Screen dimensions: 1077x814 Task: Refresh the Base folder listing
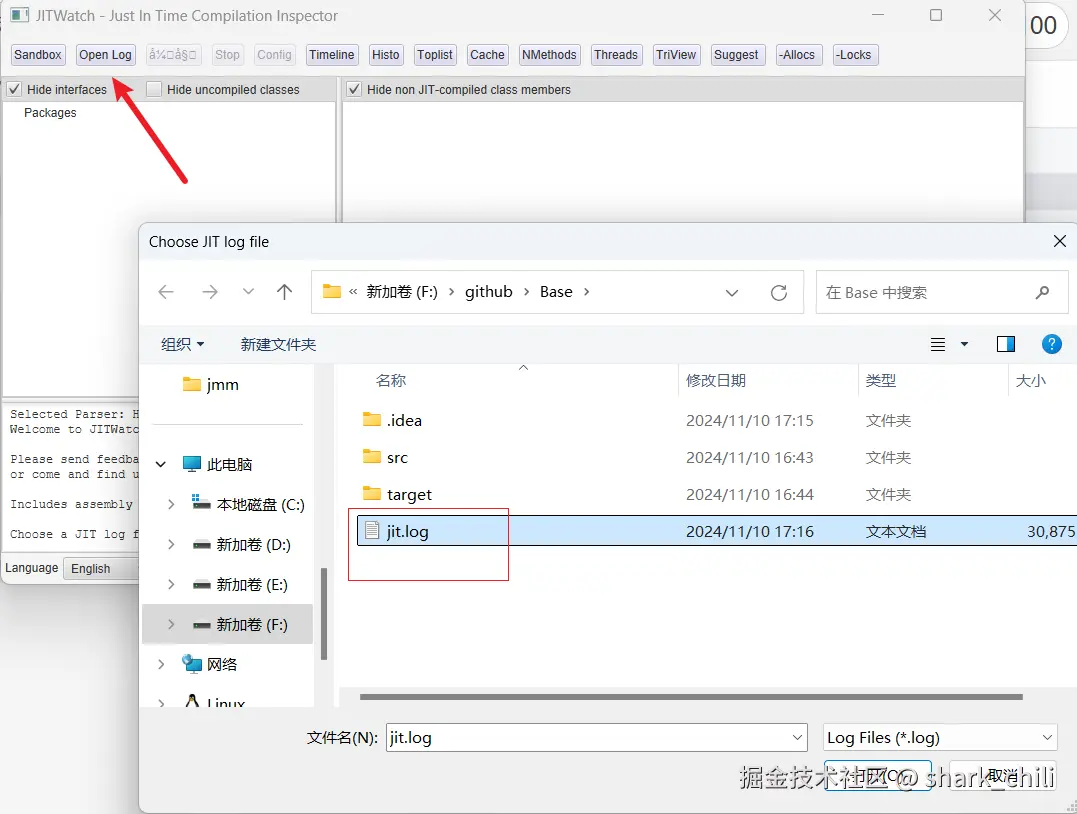(x=779, y=293)
